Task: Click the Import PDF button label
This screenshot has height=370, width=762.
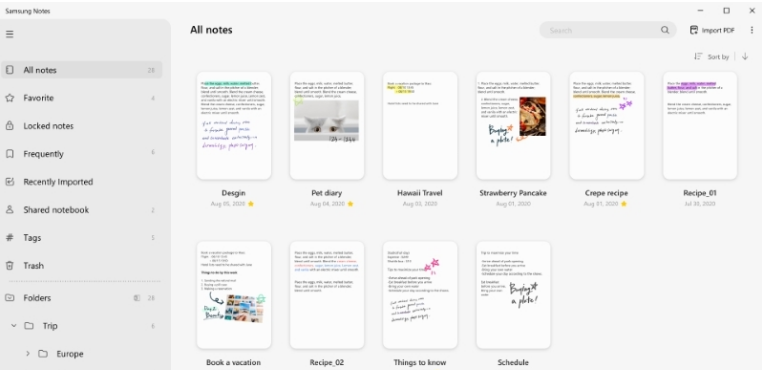Action: pos(718,31)
